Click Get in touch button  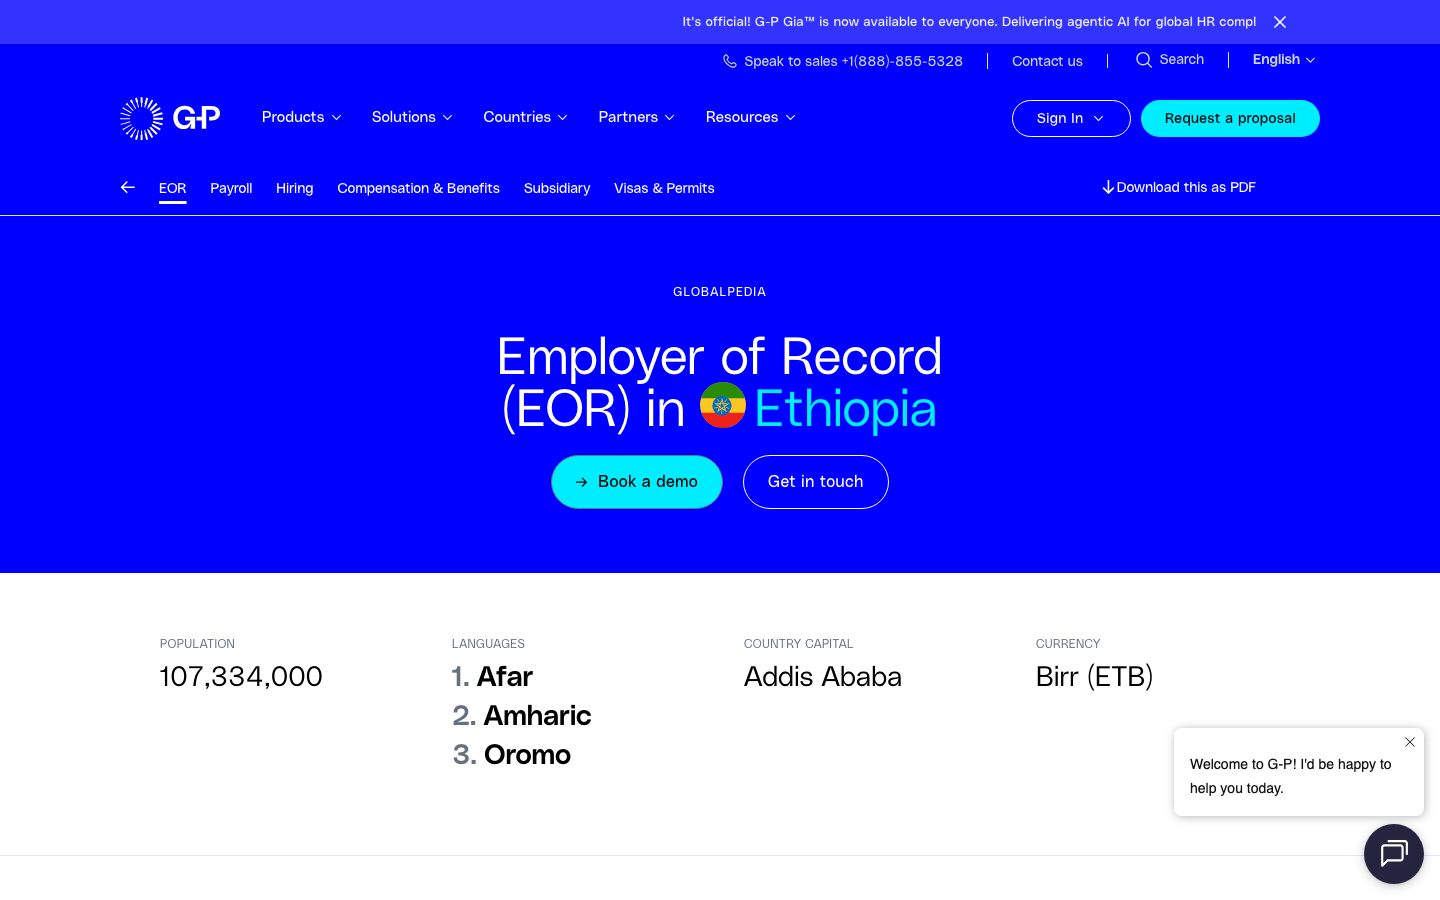(x=816, y=482)
